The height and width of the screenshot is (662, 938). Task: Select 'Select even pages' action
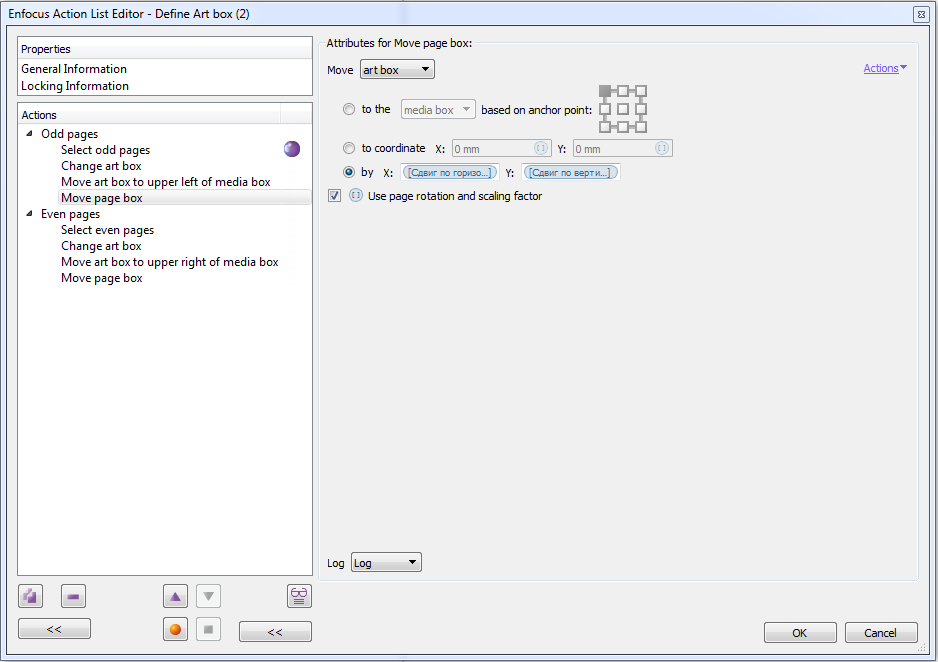107,230
